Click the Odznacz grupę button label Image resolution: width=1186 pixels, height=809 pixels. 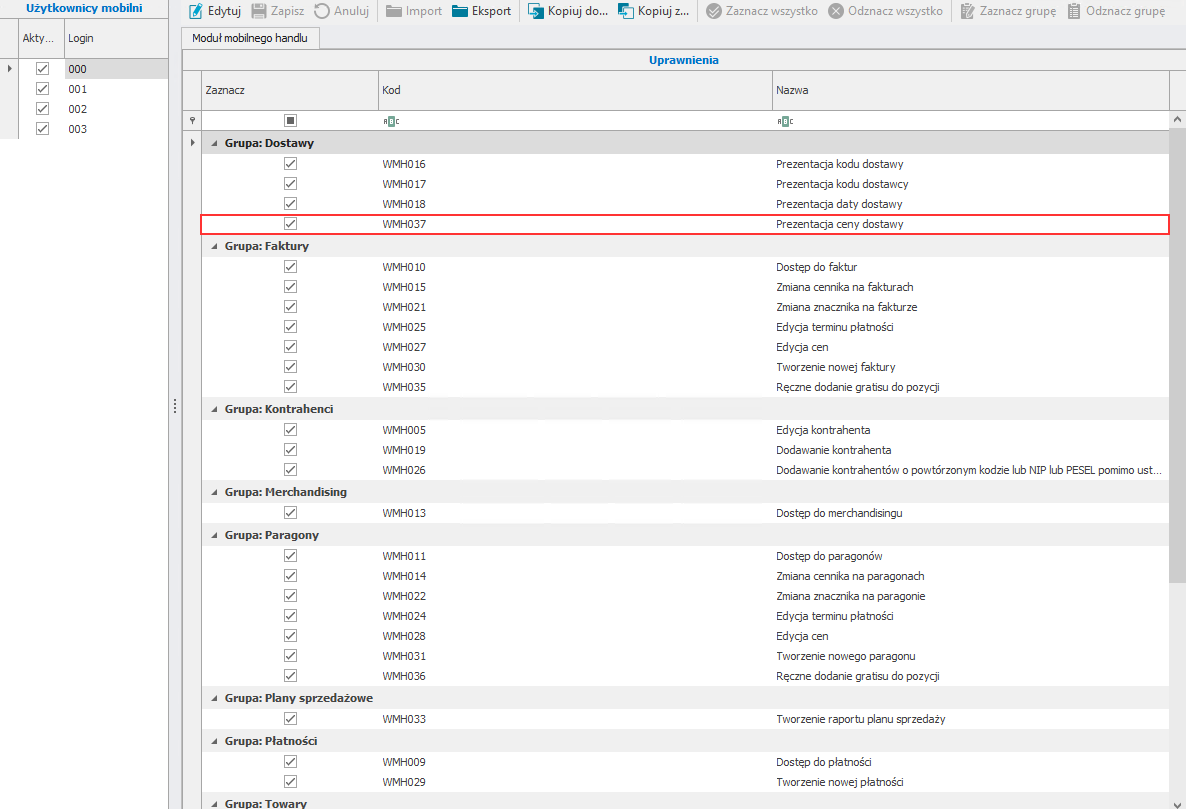click(x=1125, y=11)
